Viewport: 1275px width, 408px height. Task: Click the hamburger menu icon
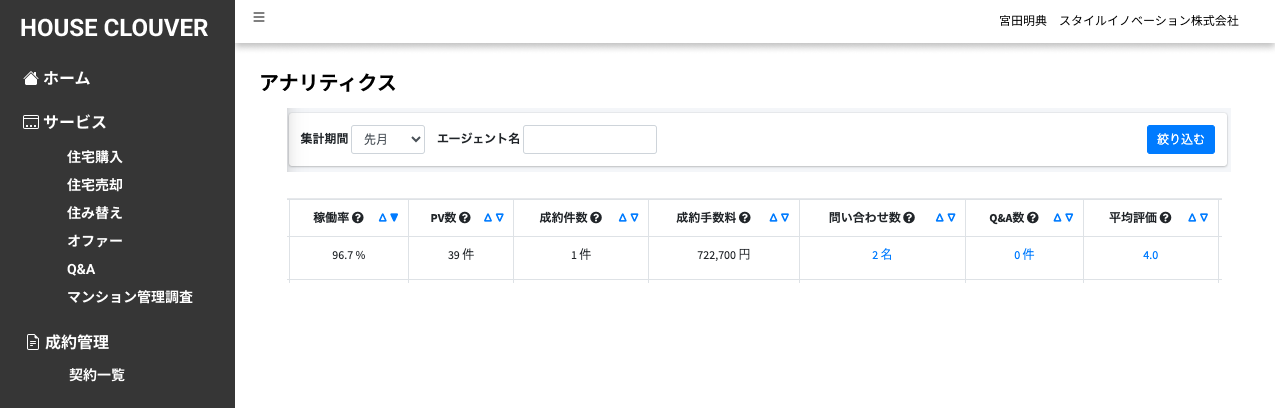[x=259, y=17]
